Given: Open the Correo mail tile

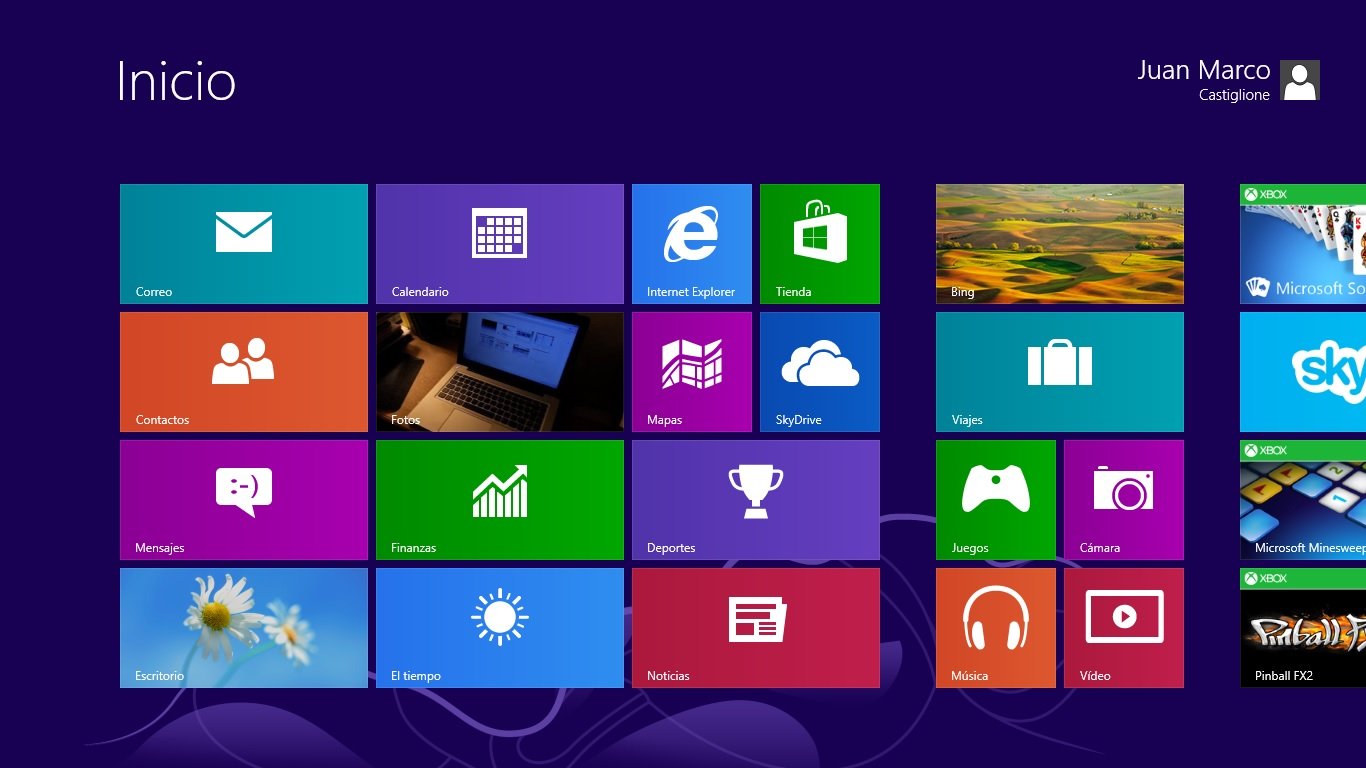Looking at the screenshot, I should pyautogui.click(x=244, y=244).
